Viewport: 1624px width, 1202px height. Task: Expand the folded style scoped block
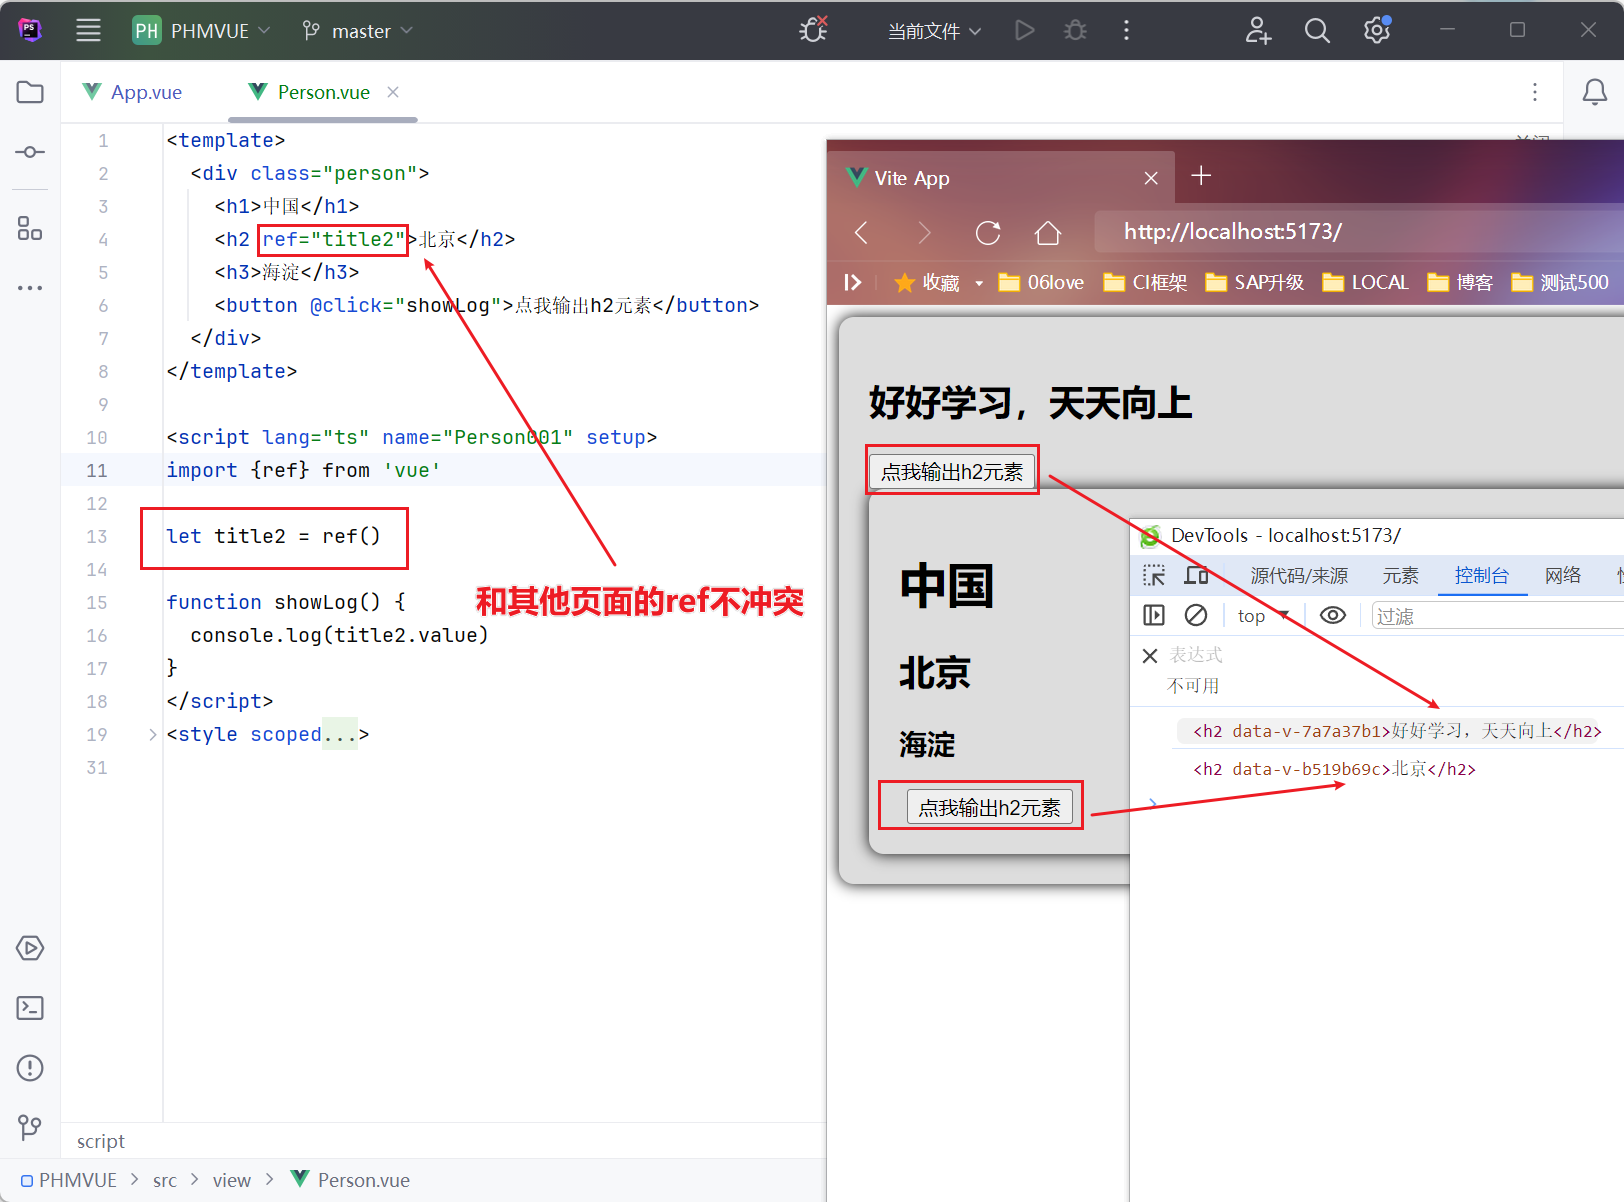(153, 735)
